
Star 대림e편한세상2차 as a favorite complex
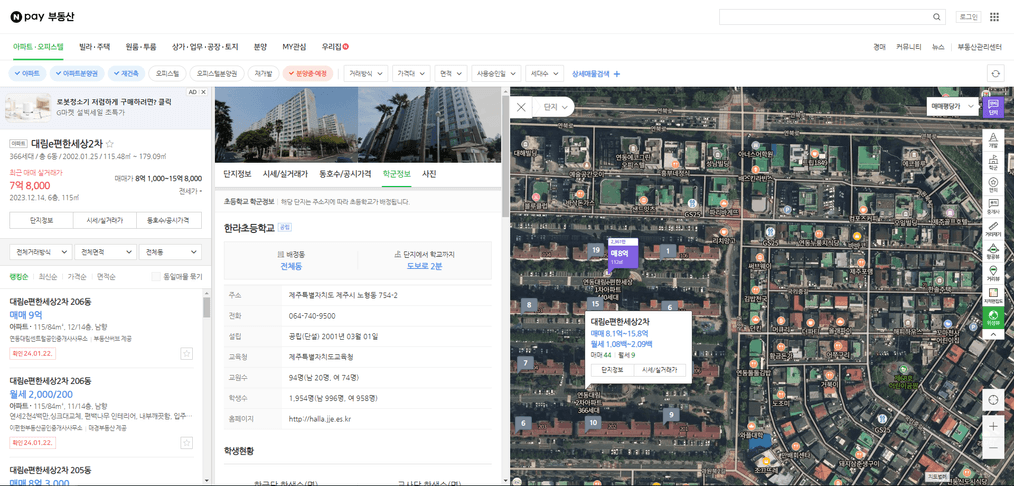110,143
